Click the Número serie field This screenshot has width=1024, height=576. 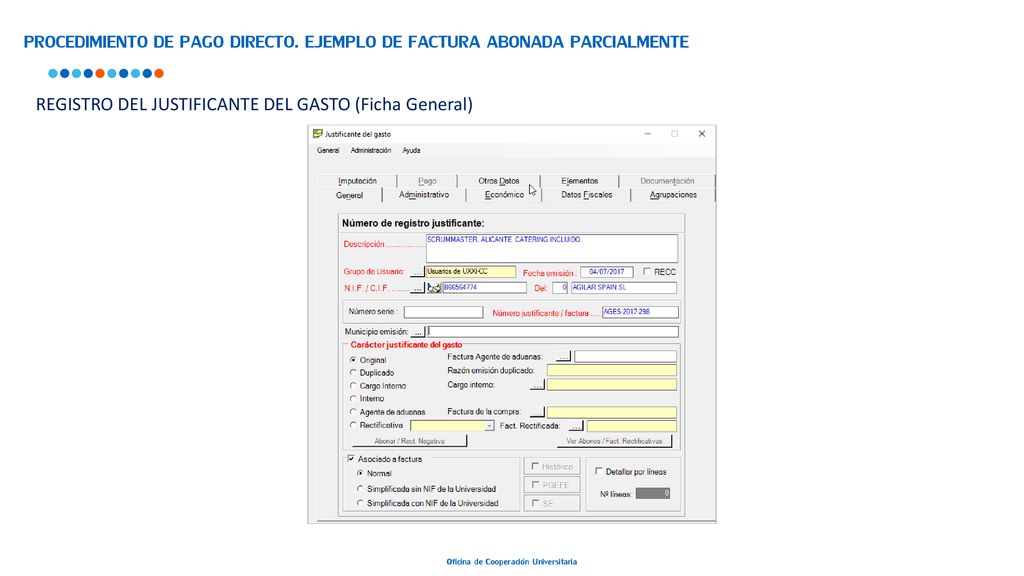tap(443, 312)
